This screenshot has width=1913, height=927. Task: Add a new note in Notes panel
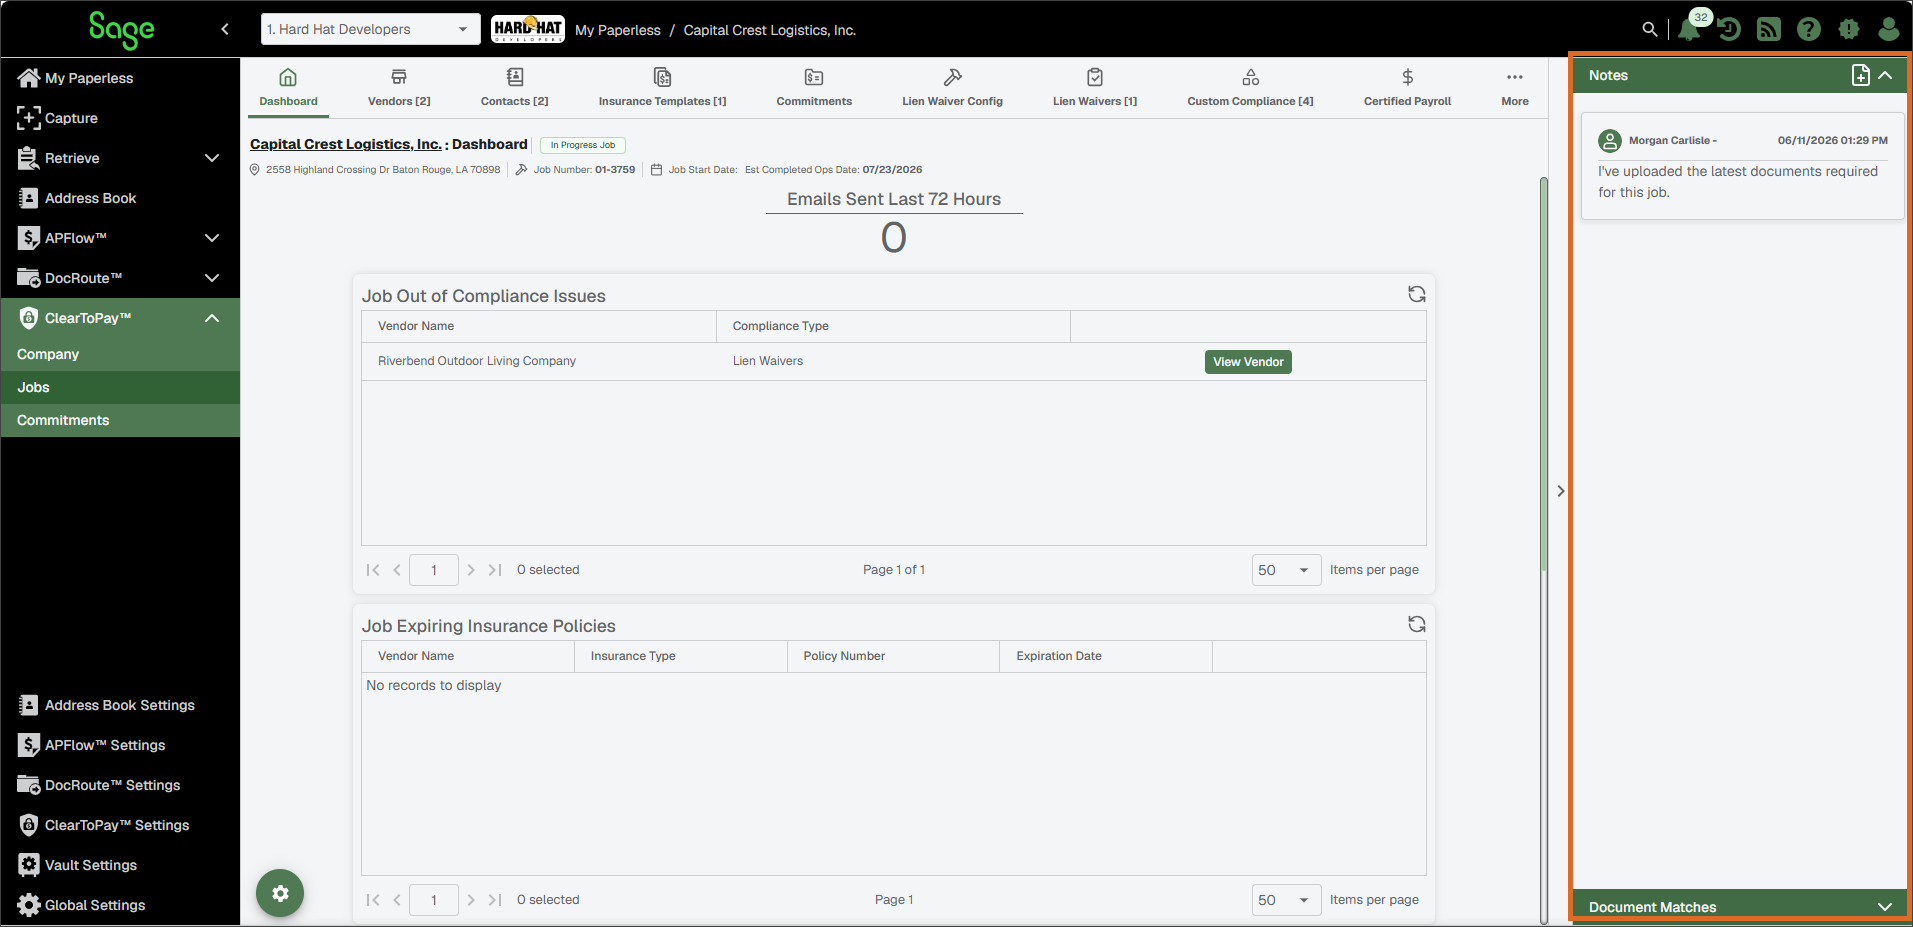click(x=1861, y=75)
